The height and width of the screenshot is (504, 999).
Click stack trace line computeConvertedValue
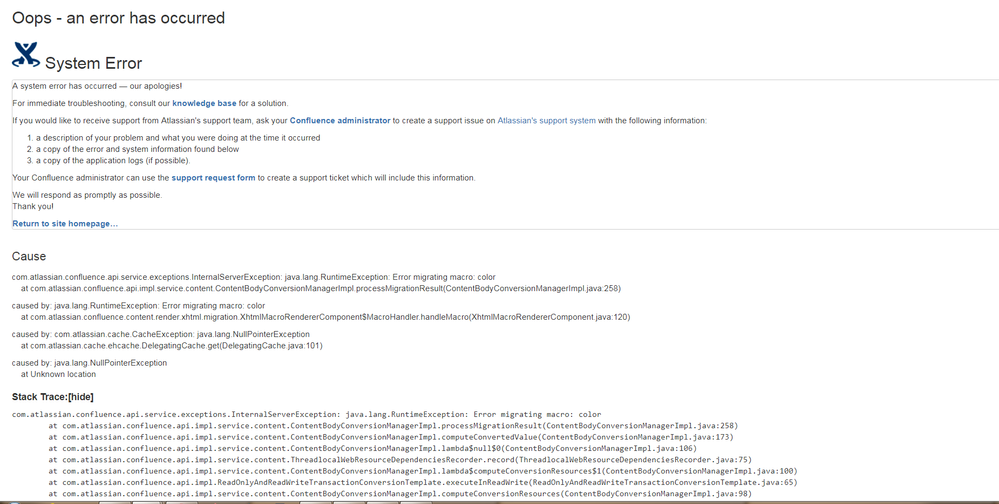pyautogui.click(x=391, y=437)
